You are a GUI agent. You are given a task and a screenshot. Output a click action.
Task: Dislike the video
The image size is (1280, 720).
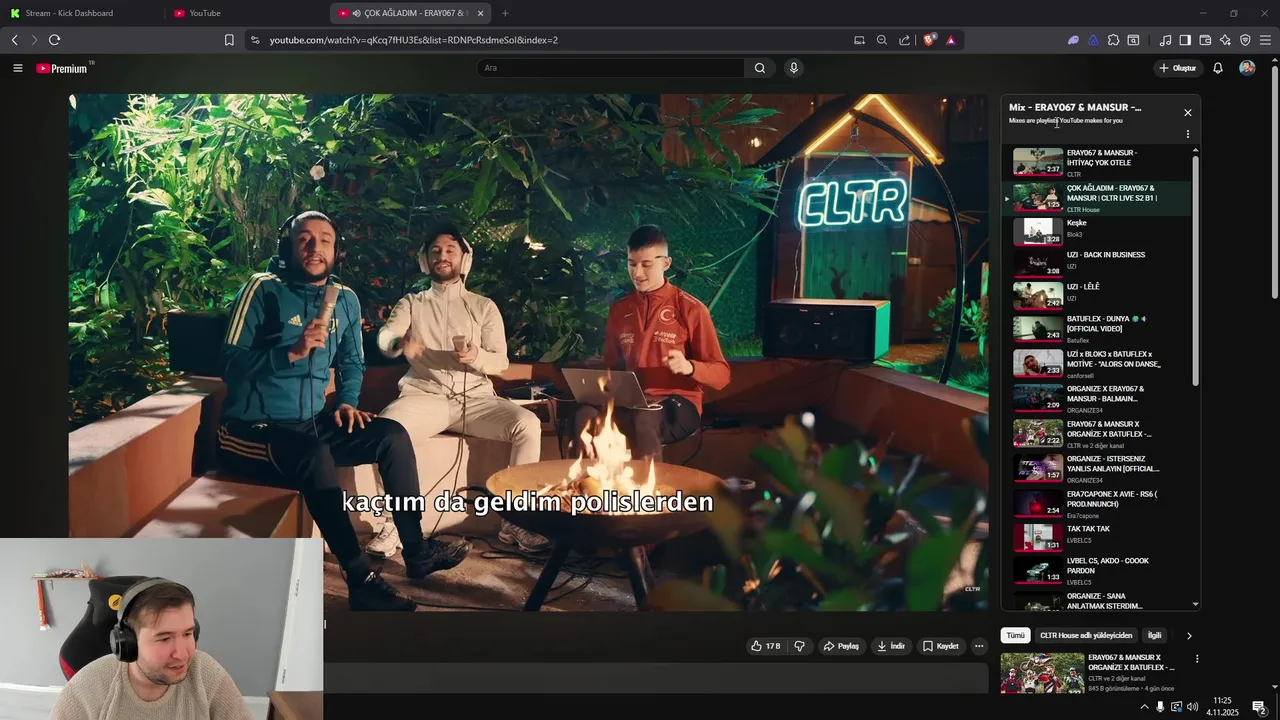click(799, 646)
